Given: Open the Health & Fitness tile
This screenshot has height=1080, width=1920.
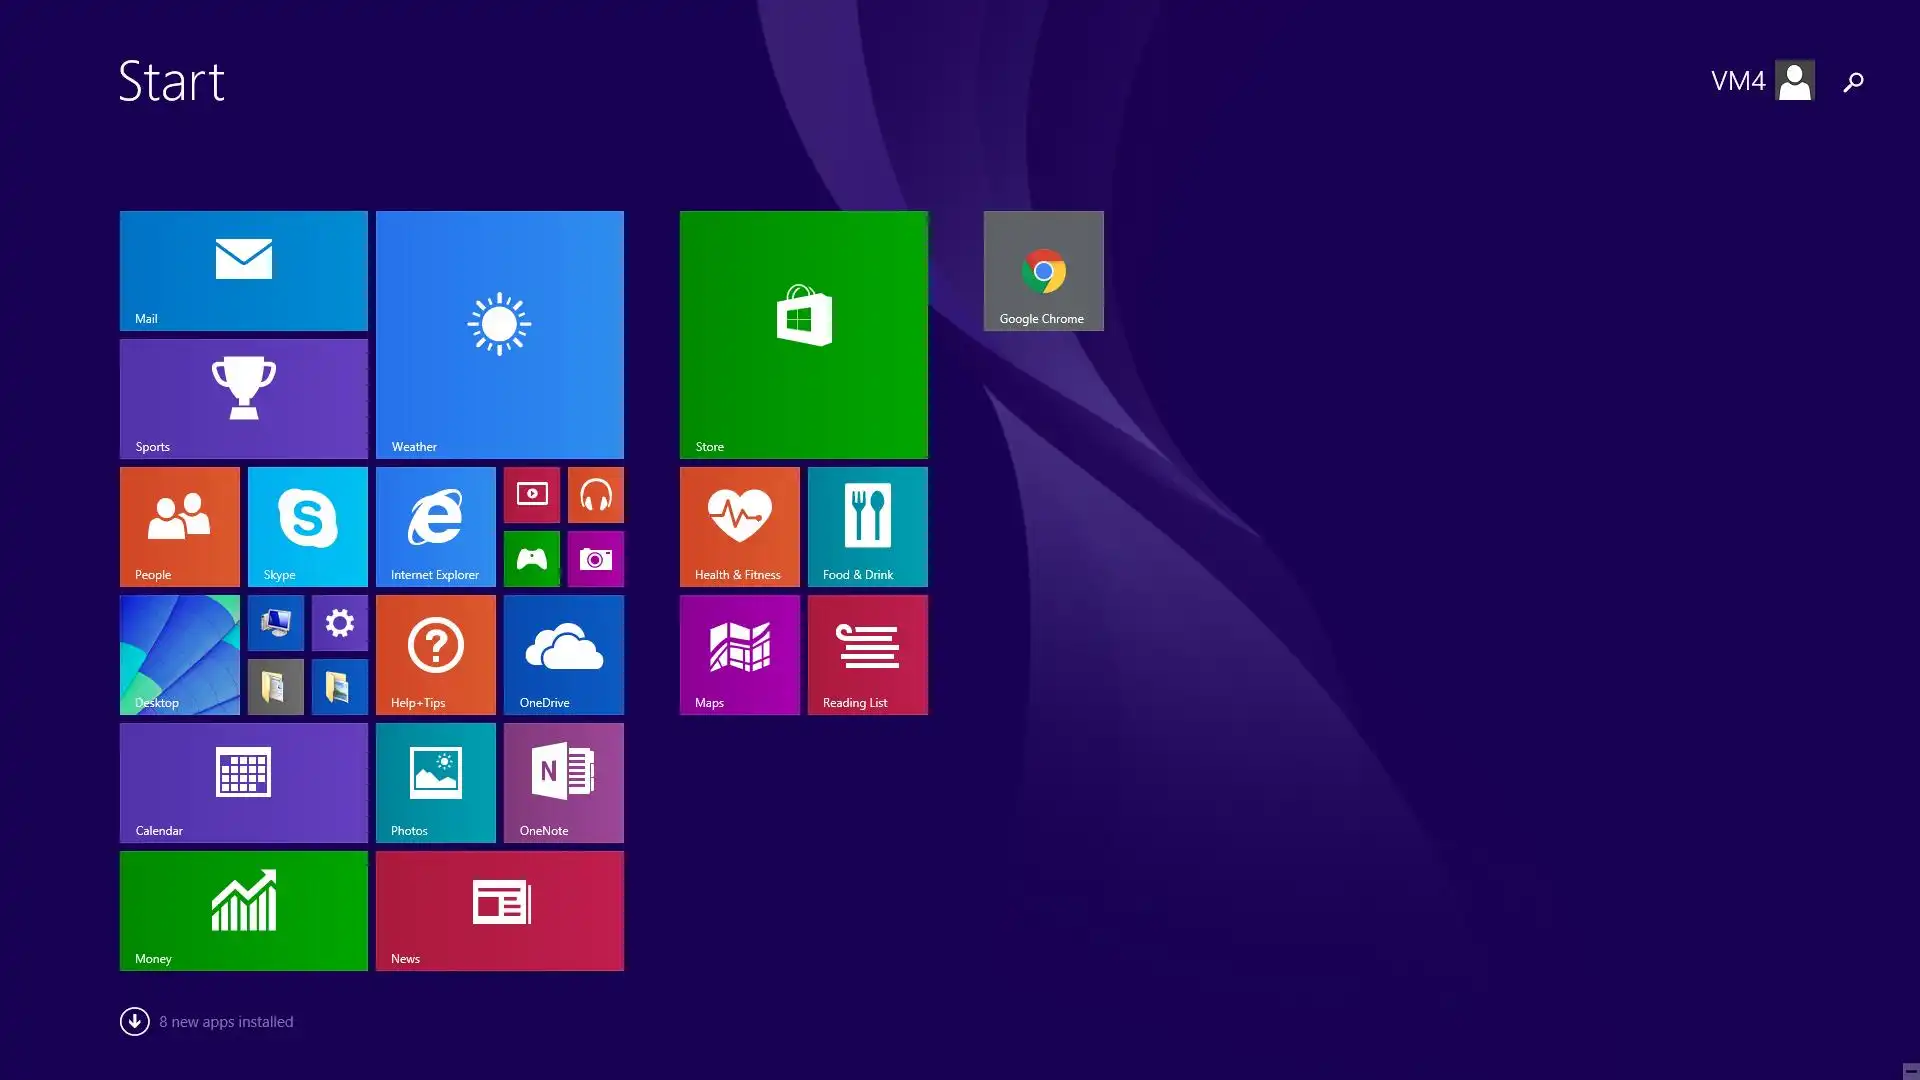Looking at the screenshot, I should 739,526.
